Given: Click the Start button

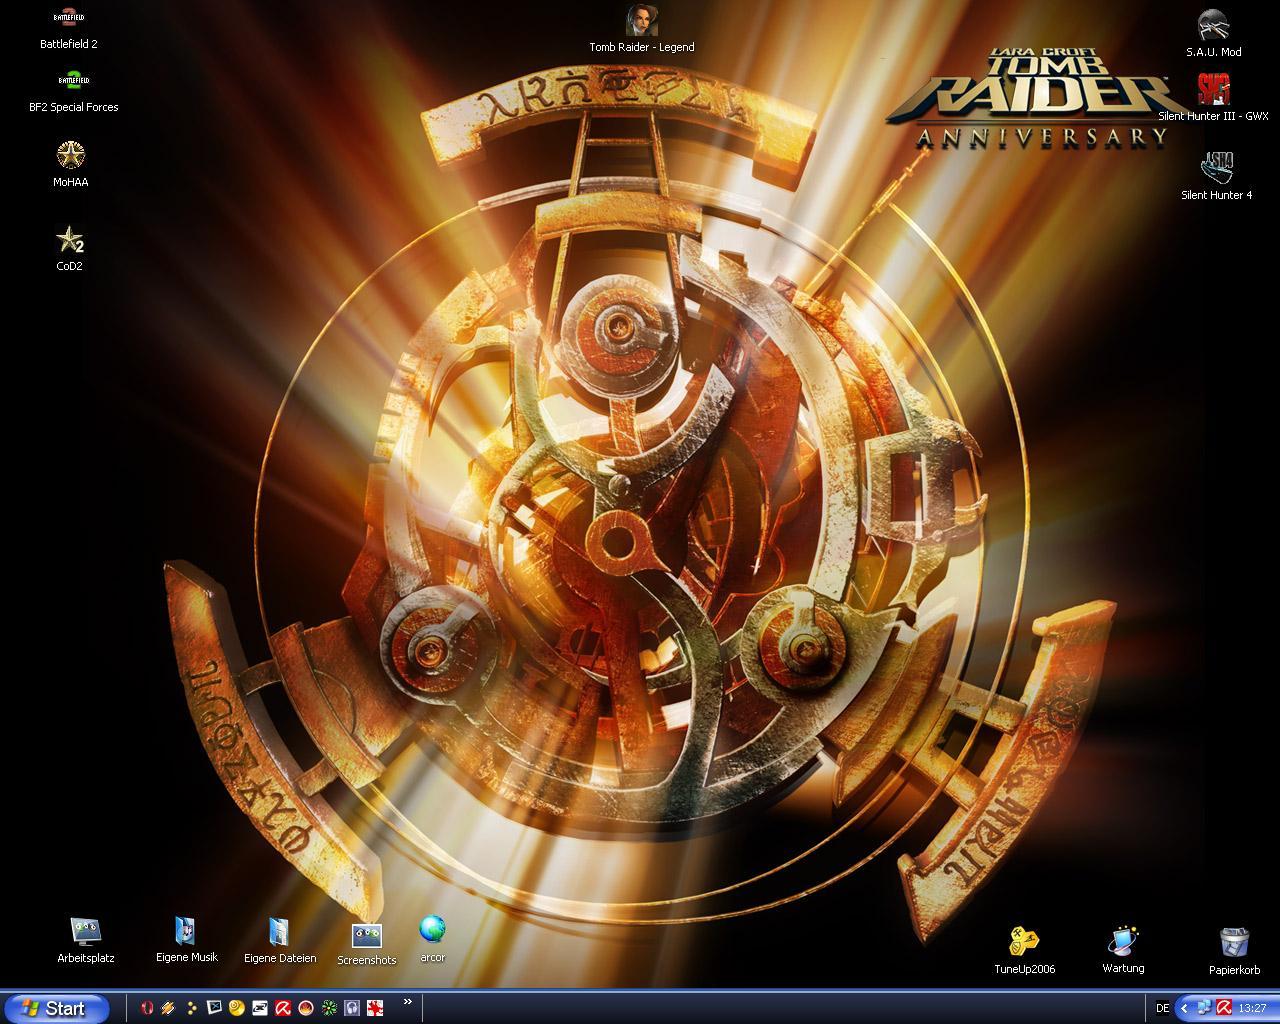Looking at the screenshot, I should (x=55, y=1008).
